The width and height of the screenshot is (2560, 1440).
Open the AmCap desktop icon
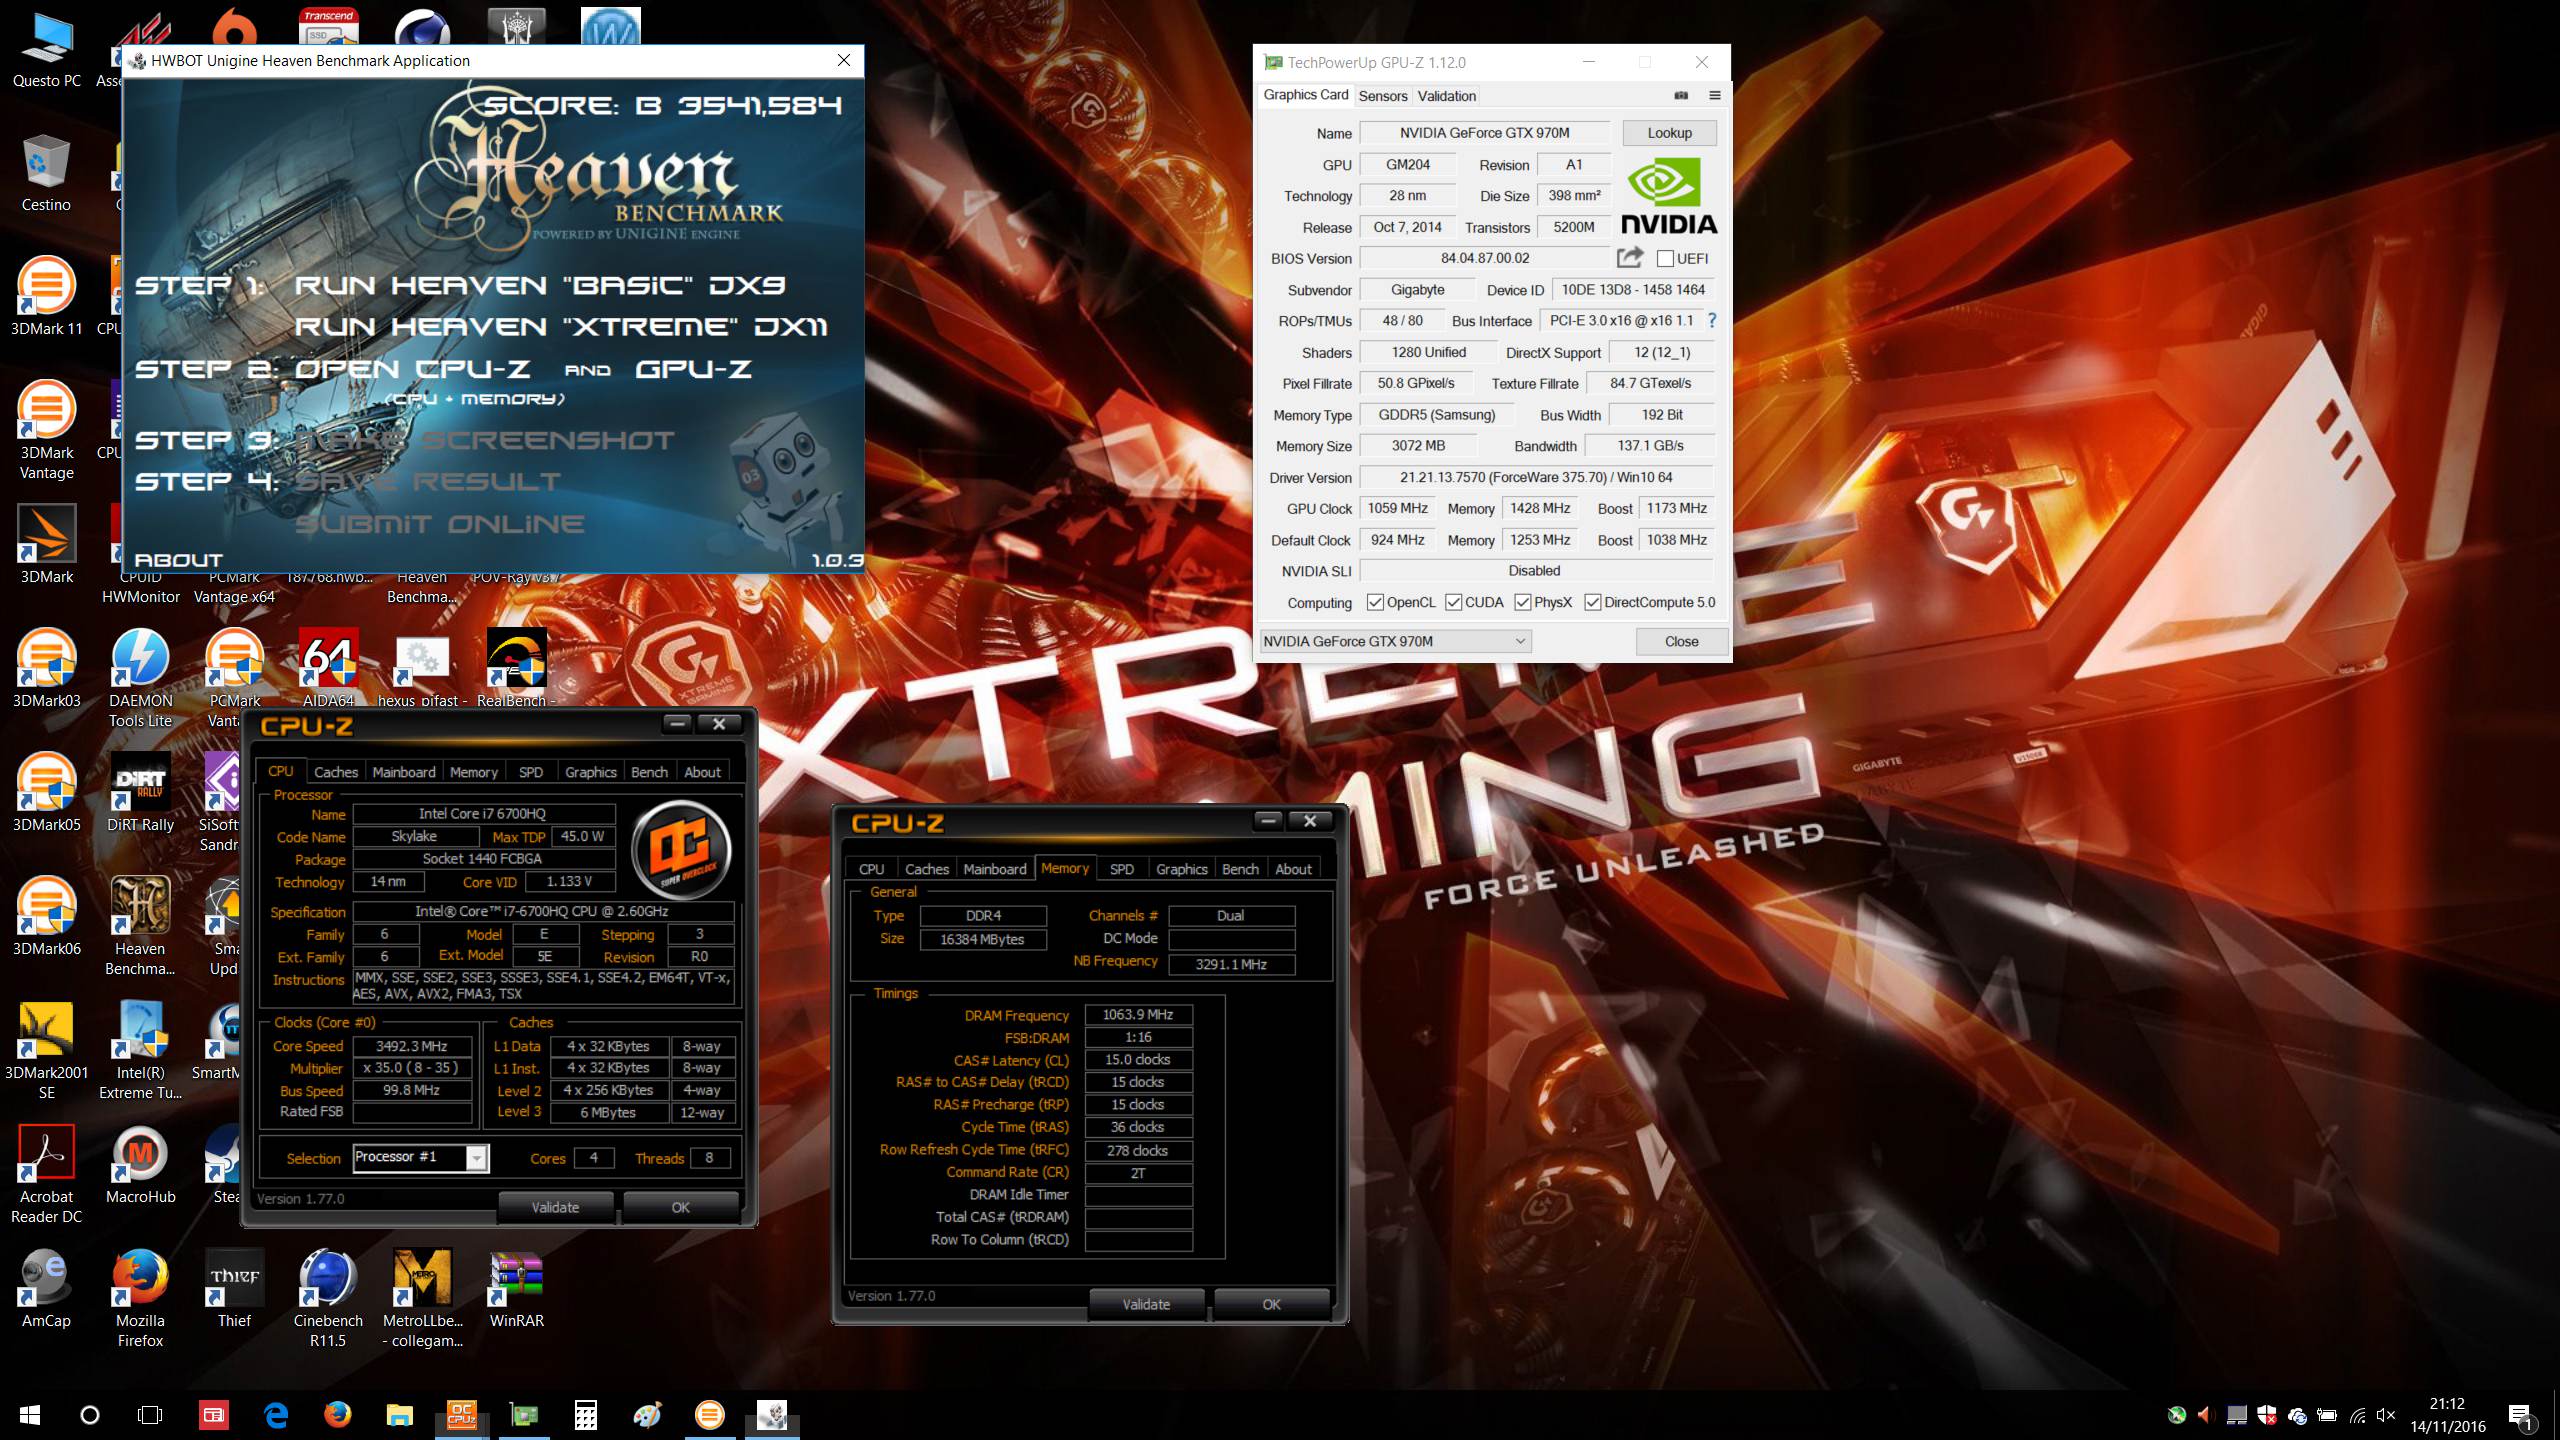click(x=46, y=1288)
